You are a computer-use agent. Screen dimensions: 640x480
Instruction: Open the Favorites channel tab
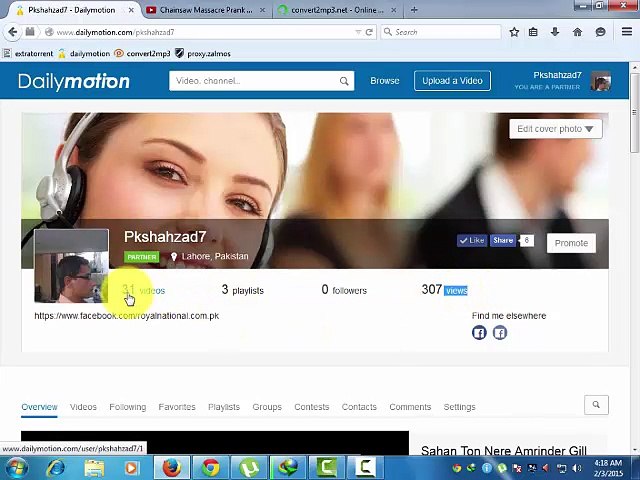pos(177,407)
